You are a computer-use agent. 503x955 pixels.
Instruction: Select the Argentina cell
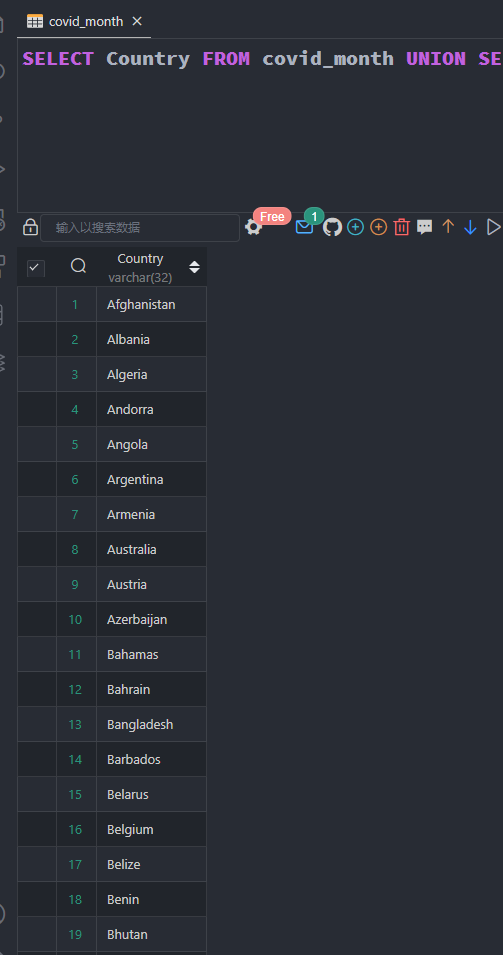pos(152,479)
